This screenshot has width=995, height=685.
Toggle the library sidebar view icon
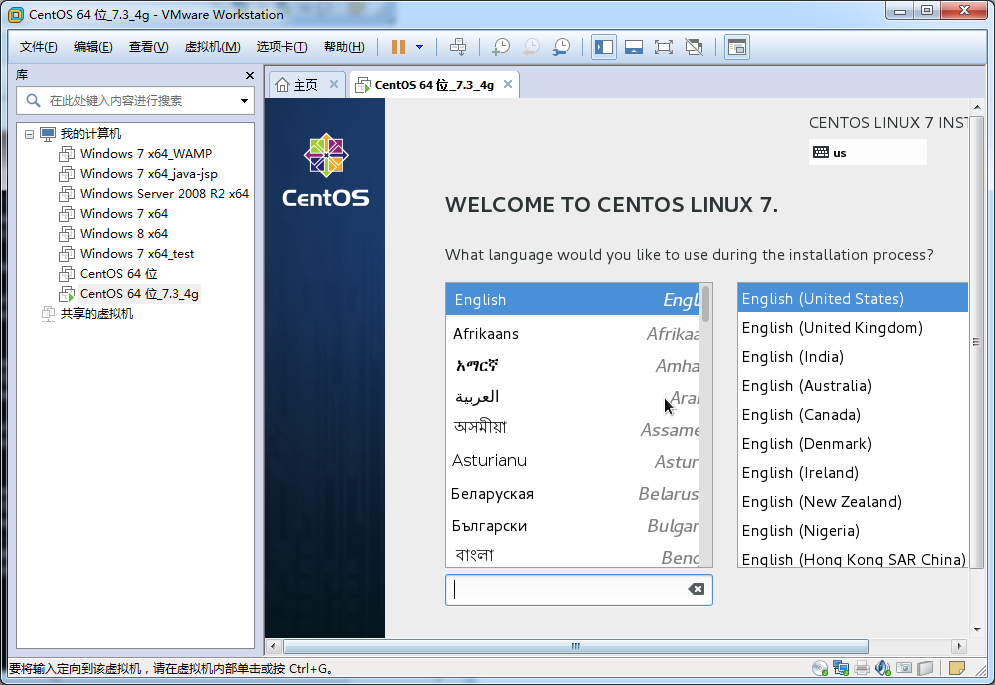pos(603,47)
